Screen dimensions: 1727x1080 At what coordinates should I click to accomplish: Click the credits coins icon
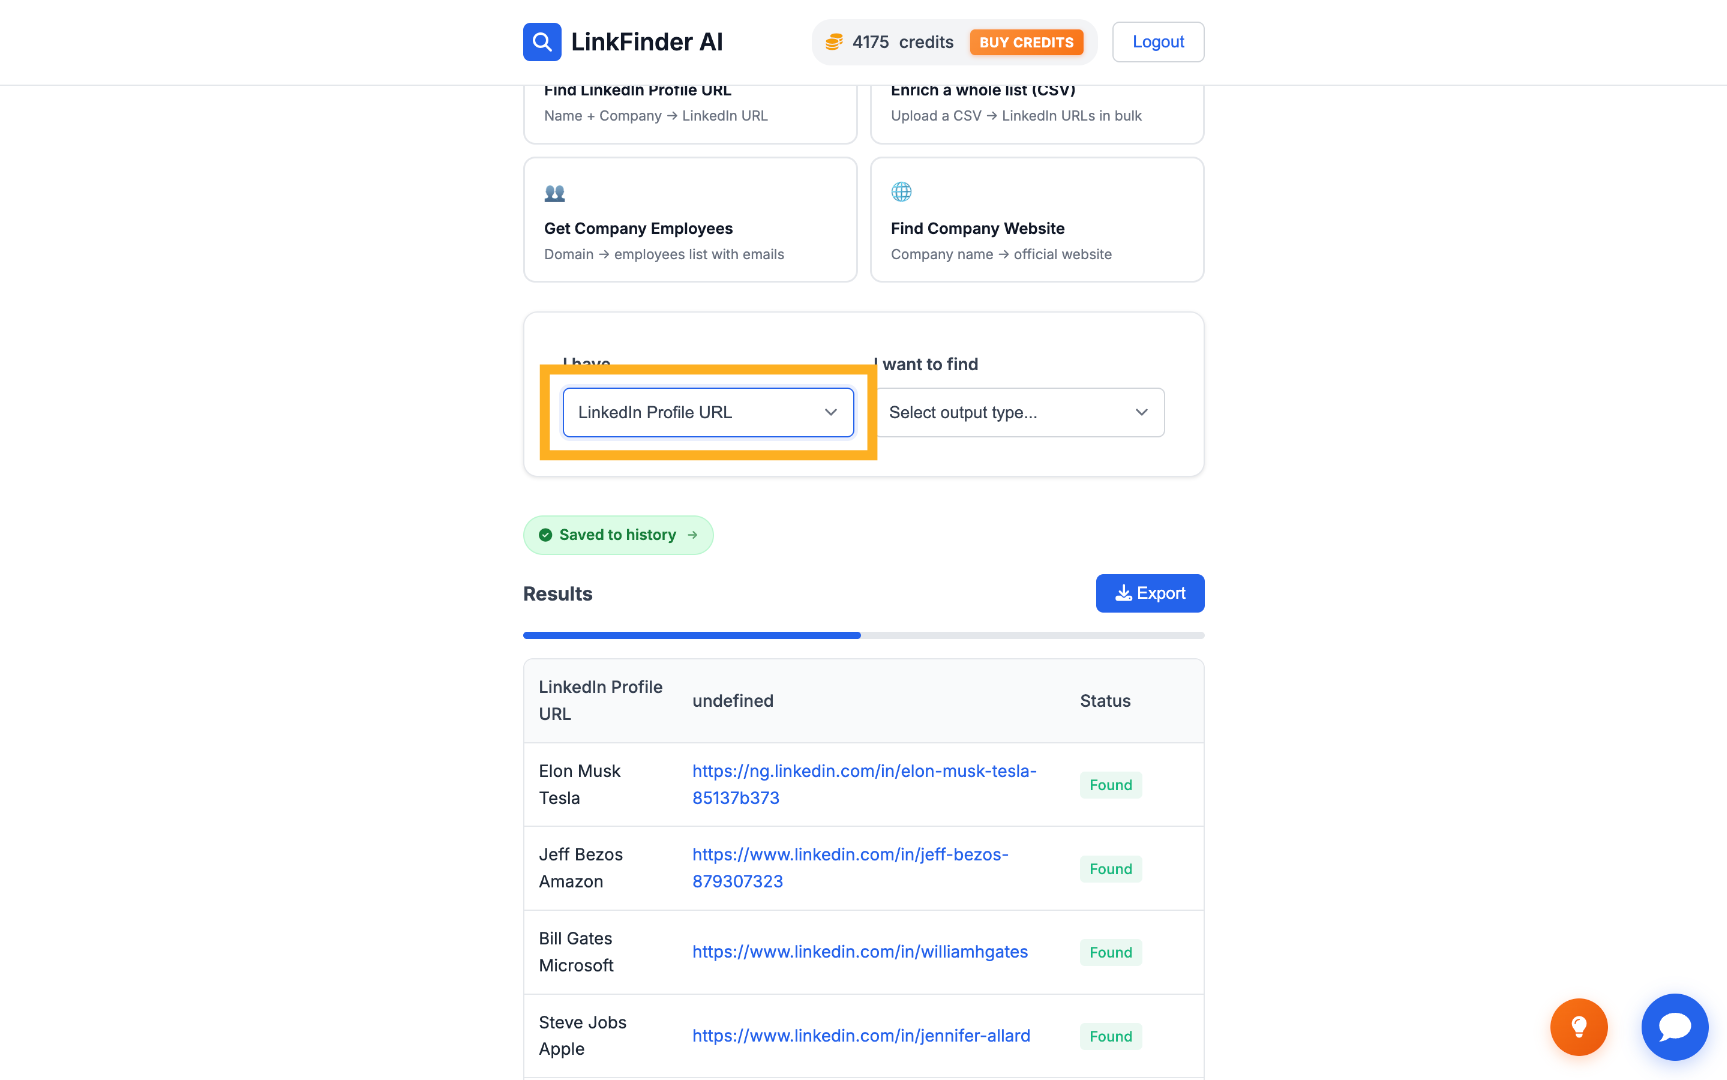coord(834,42)
